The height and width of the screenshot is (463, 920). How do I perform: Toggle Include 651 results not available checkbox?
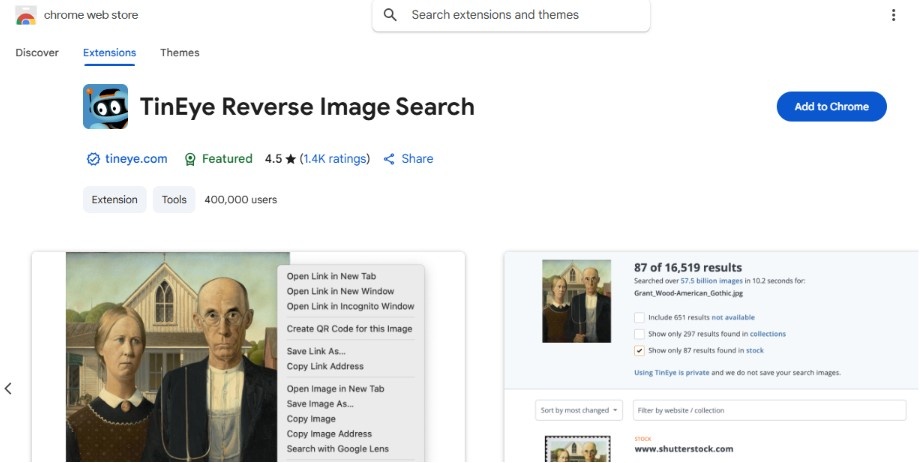(x=640, y=317)
